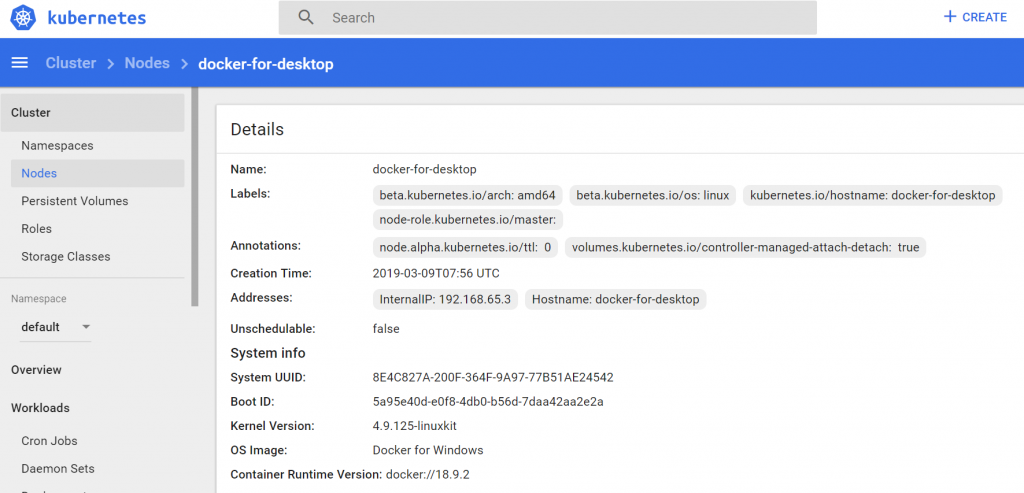Open Roles in the sidebar
The width and height of the screenshot is (1024, 493).
coord(37,229)
